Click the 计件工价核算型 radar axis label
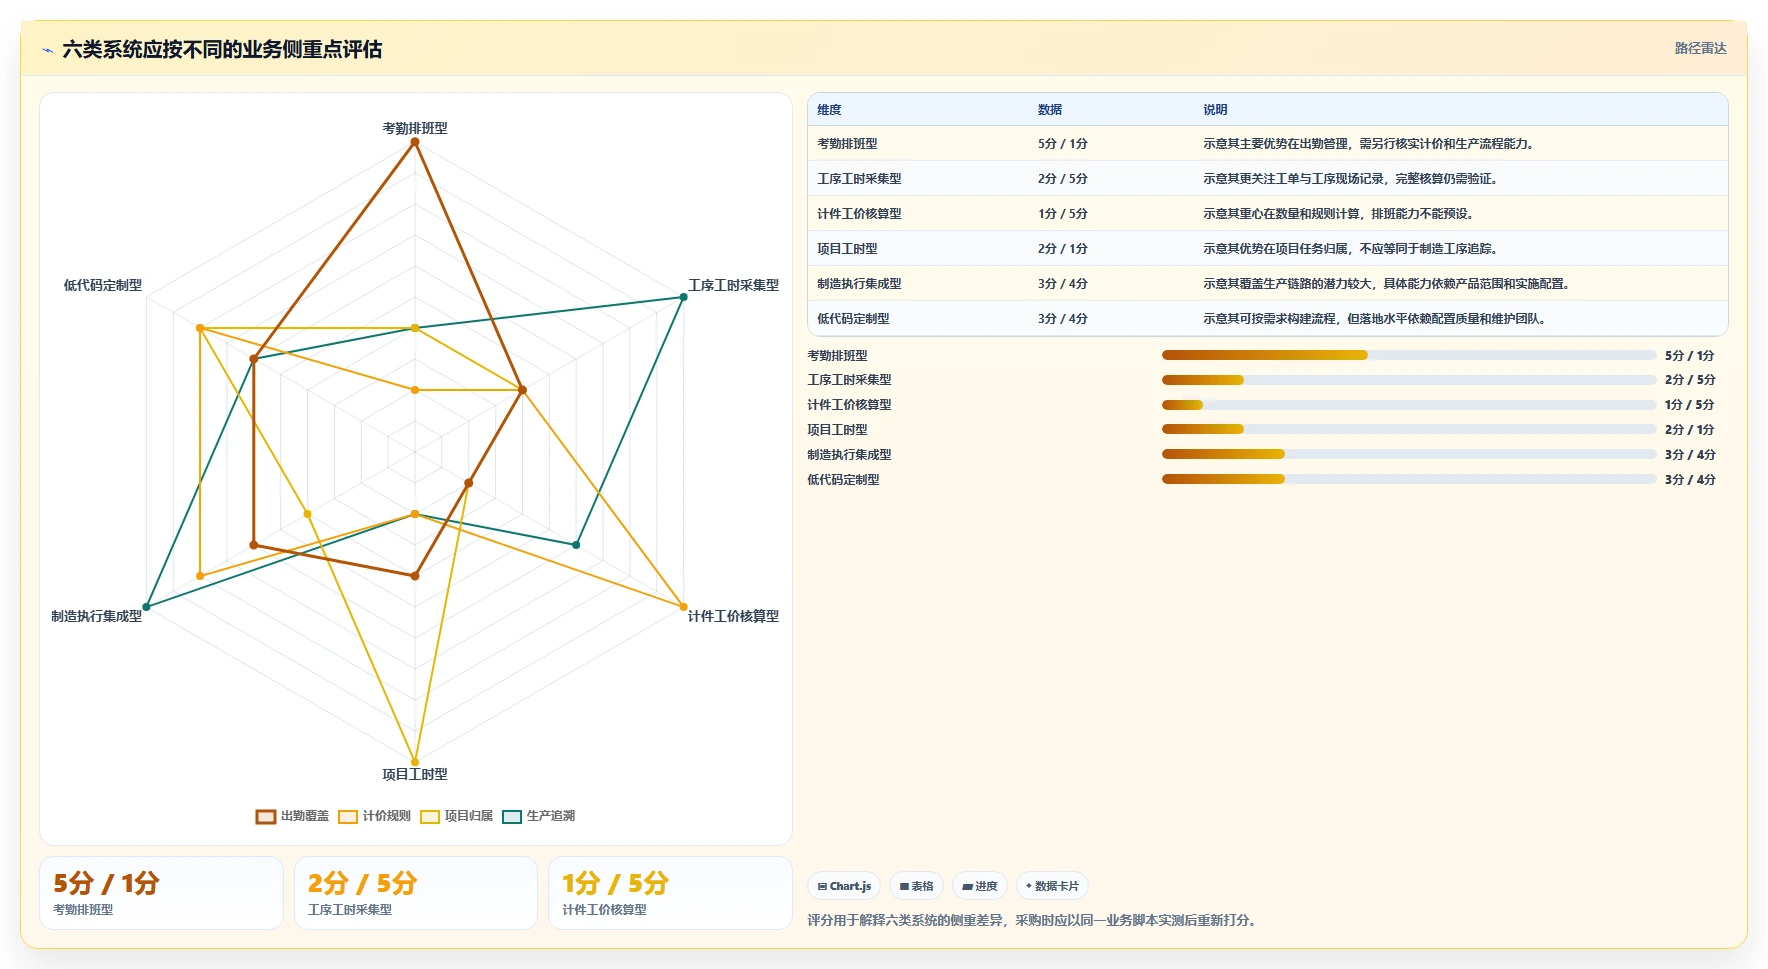The width and height of the screenshot is (1768, 969). coord(733,616)
